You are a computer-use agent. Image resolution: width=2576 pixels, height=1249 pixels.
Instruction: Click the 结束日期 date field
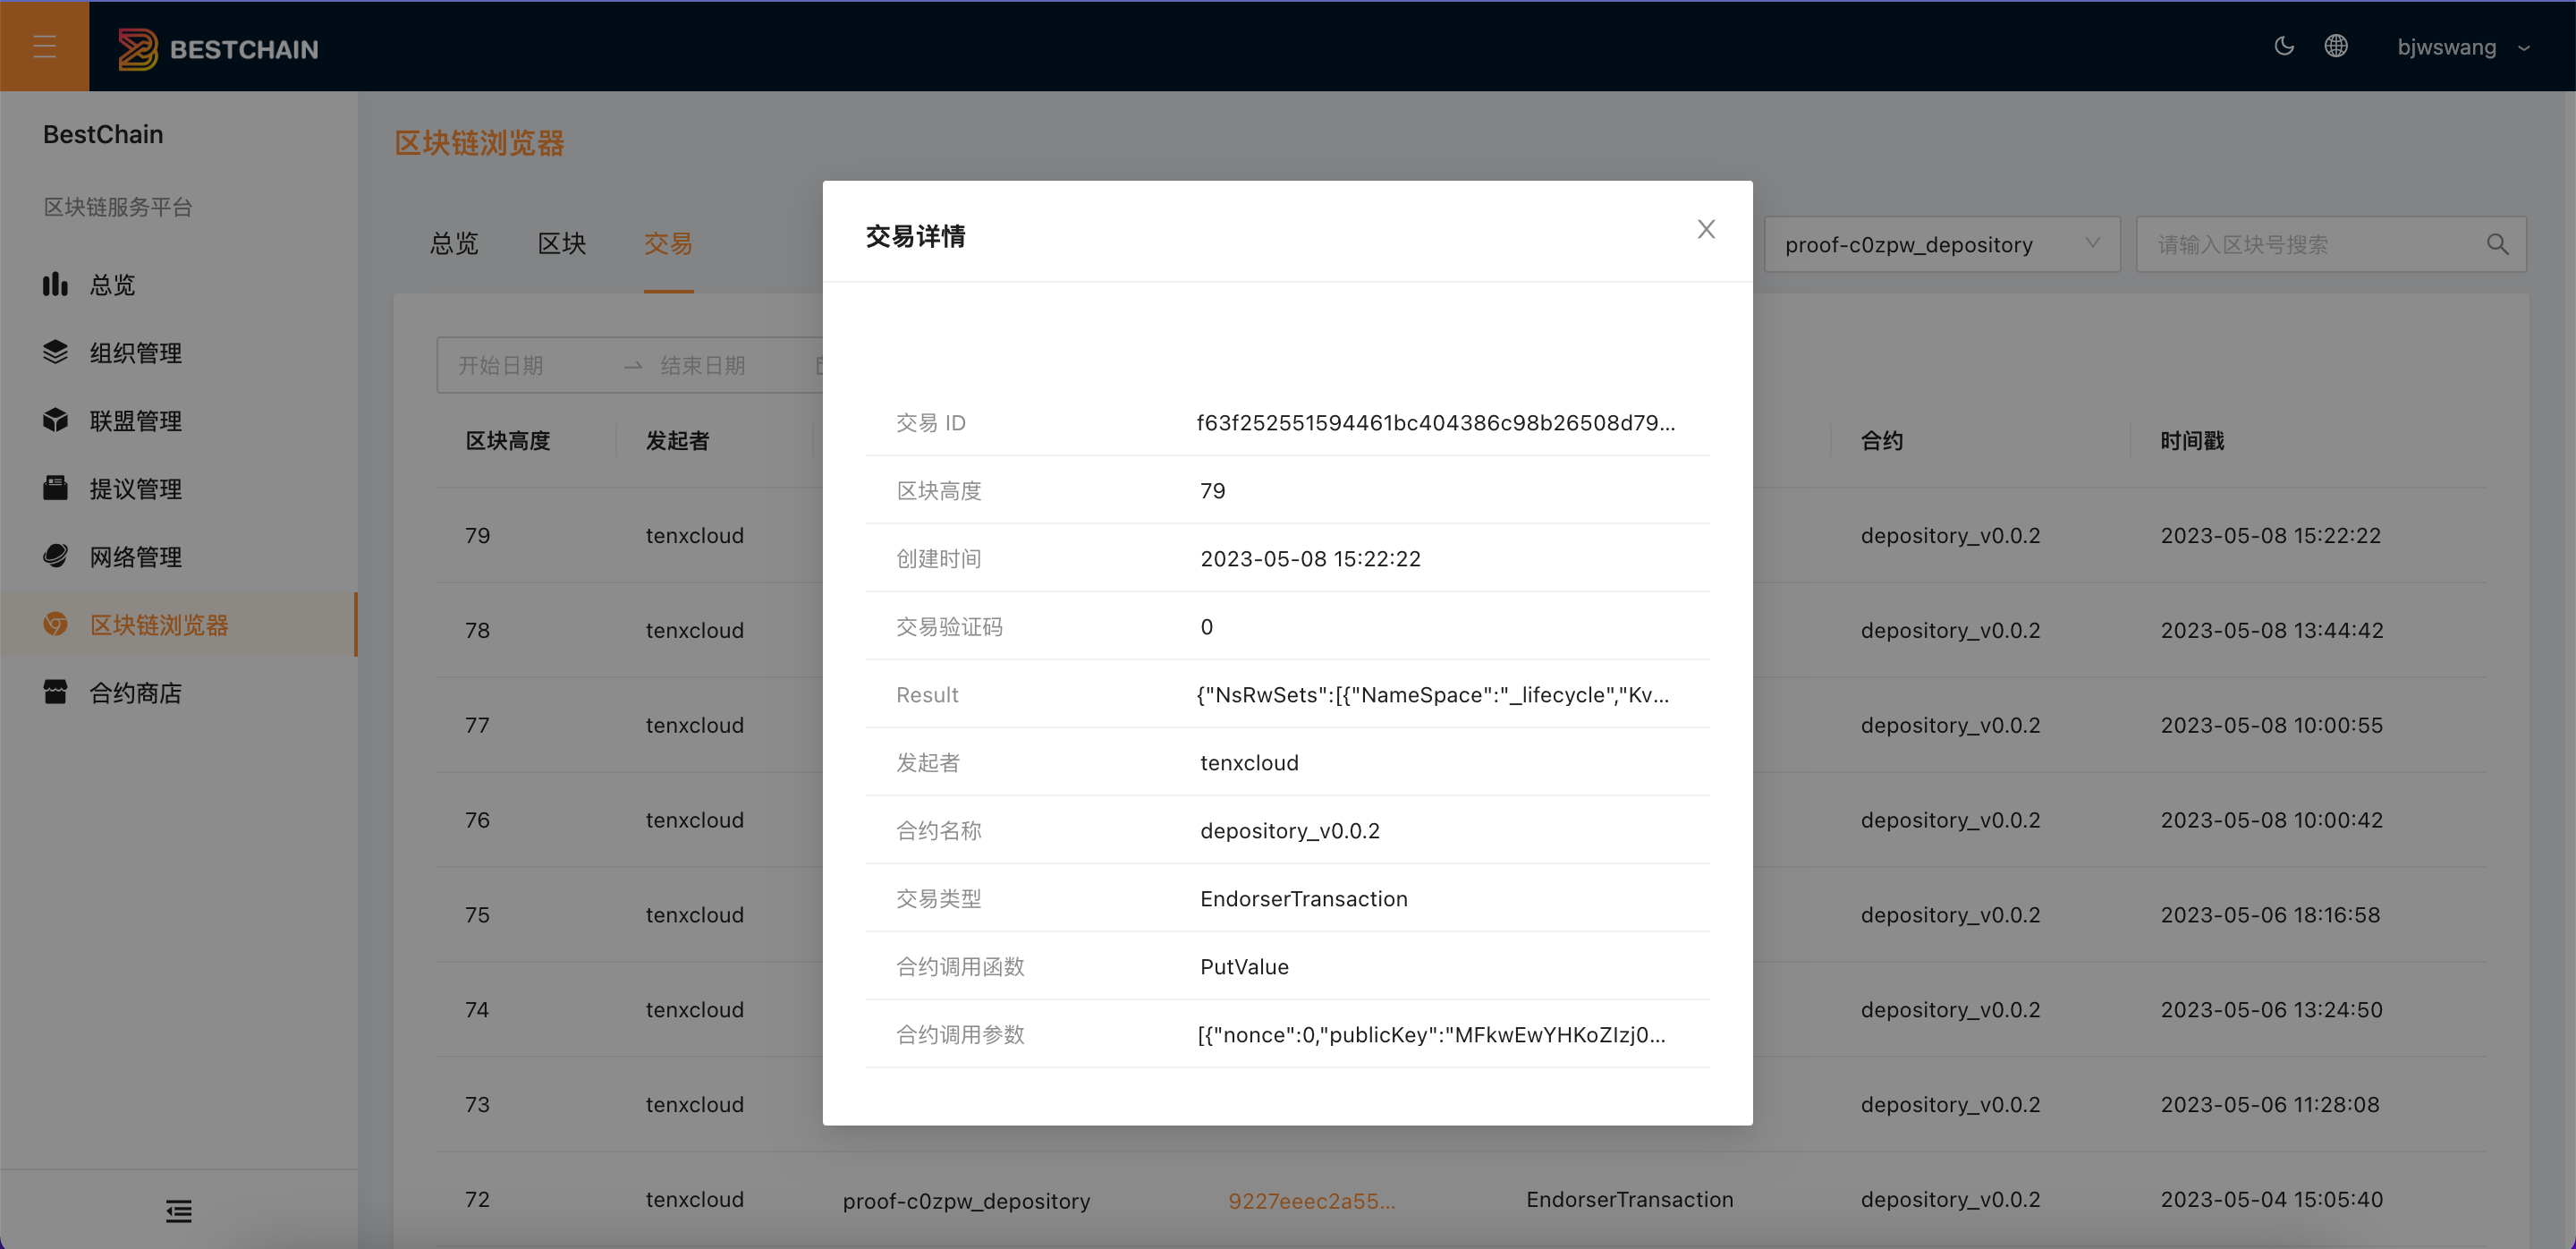[x=703, y=365]
